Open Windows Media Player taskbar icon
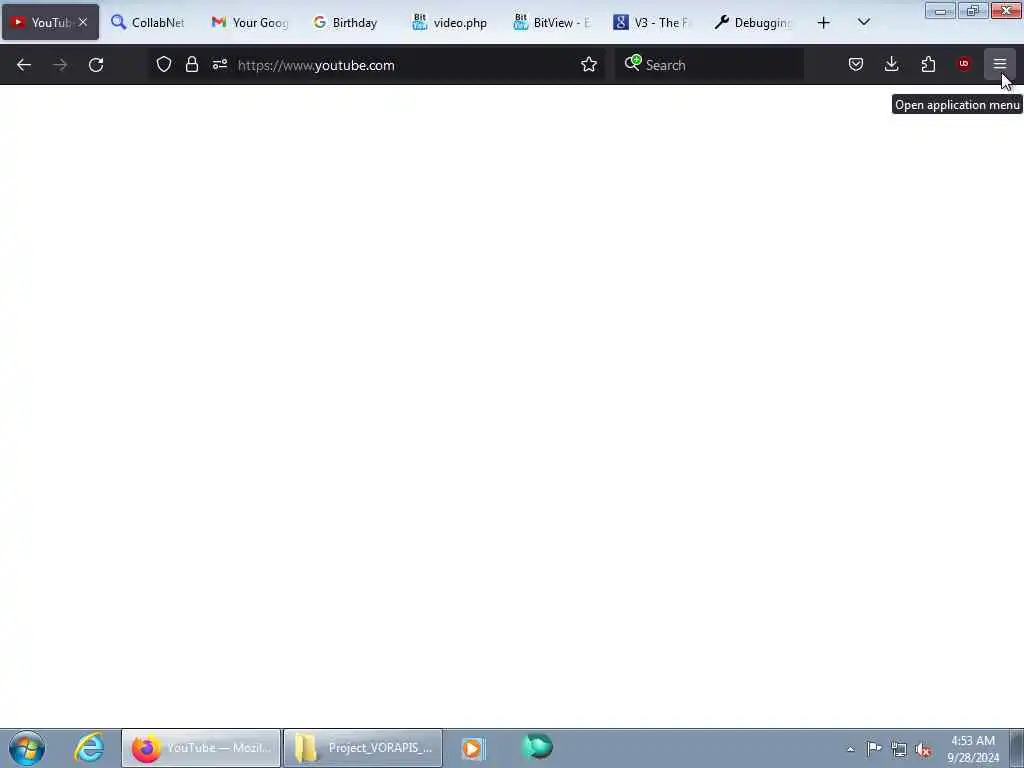The height and width of the screenshot is (768, 1024). [472, 748]
